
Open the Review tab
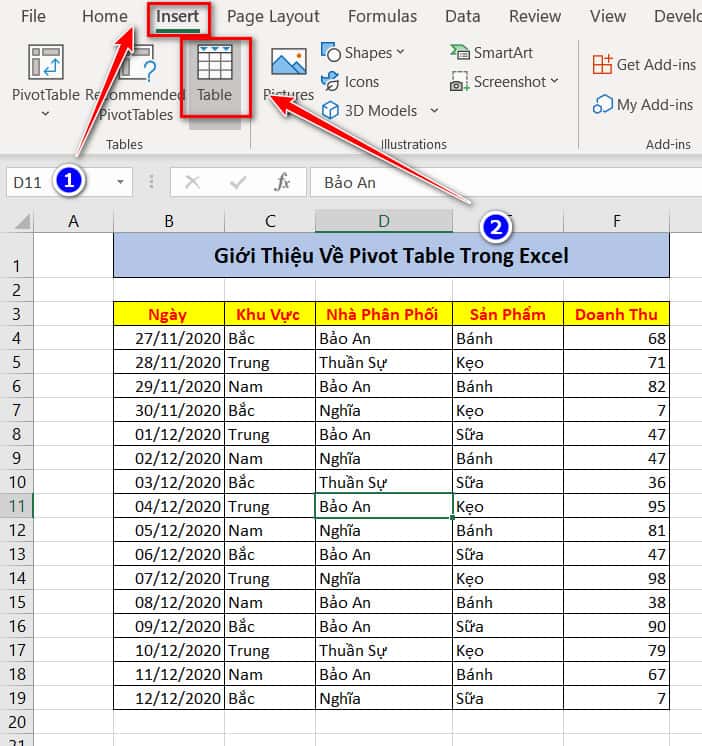(535, 16)
